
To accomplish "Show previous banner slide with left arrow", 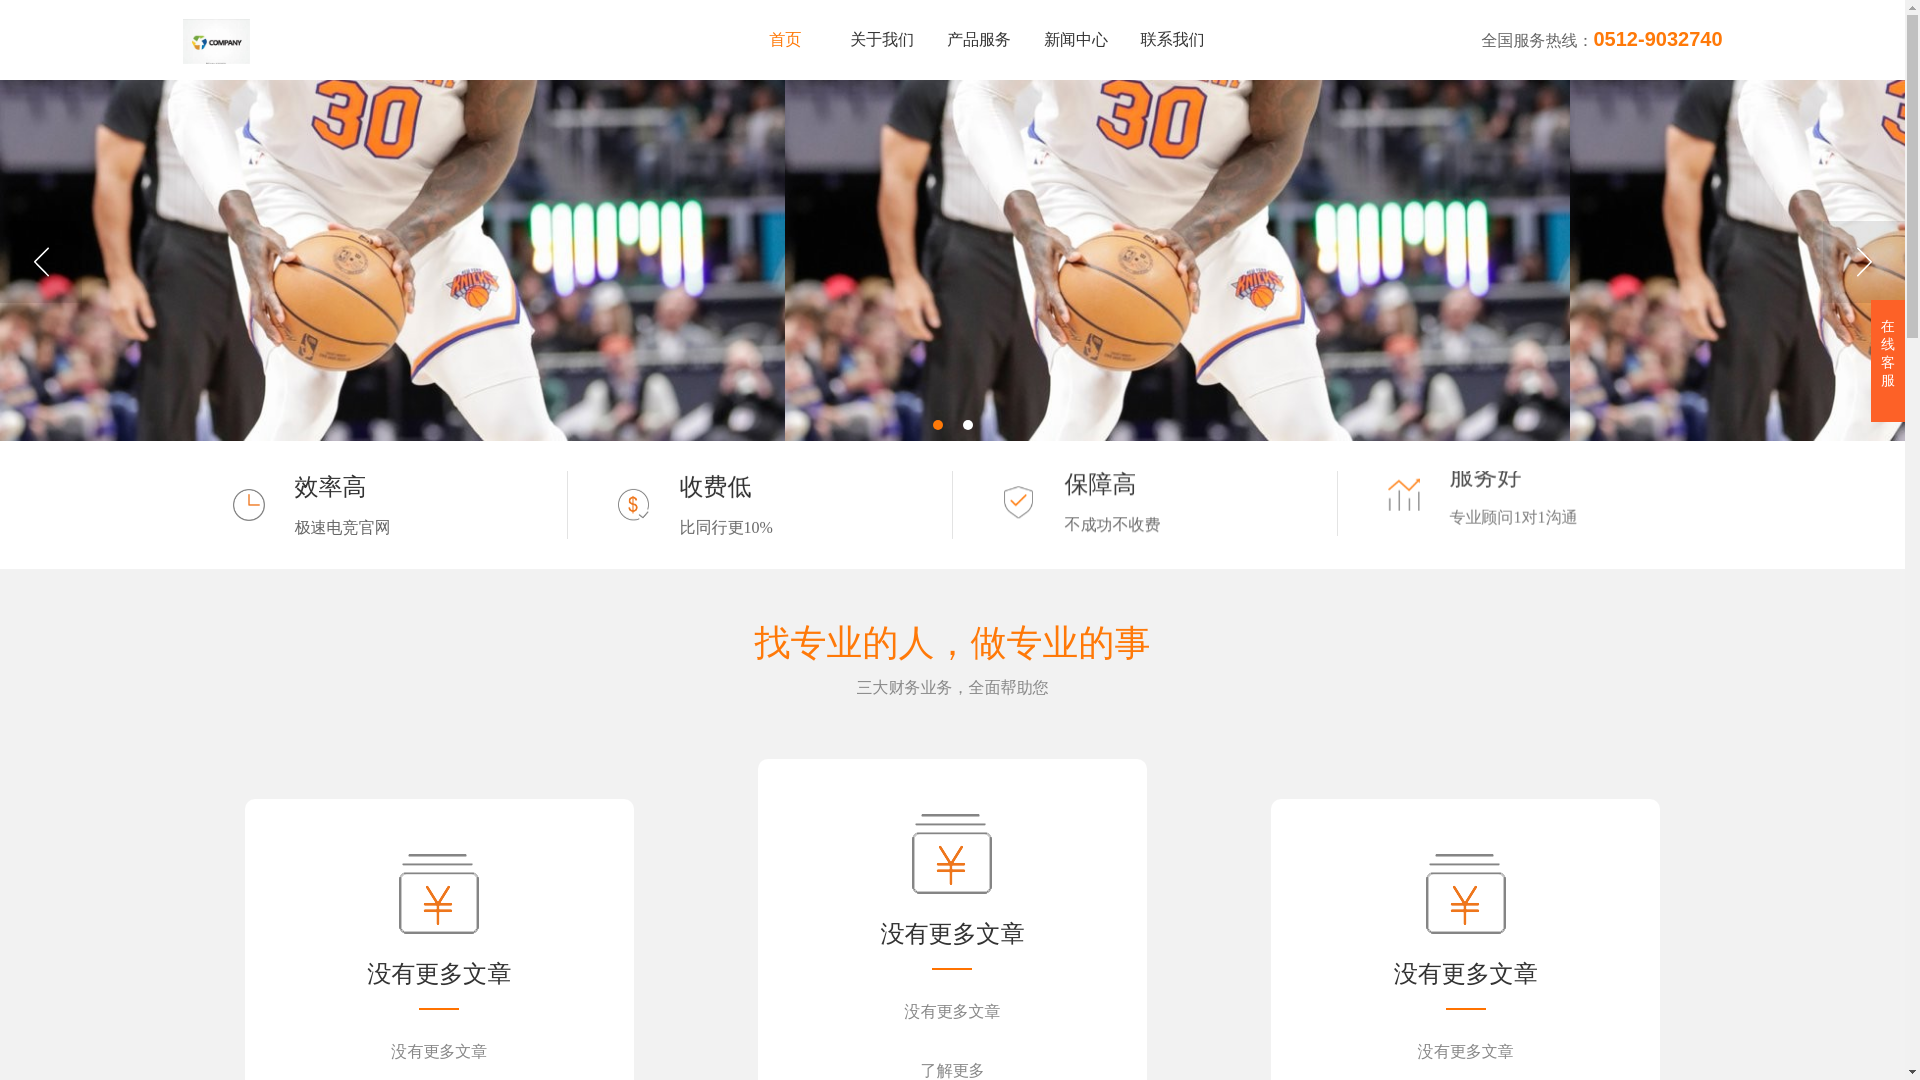I will tap(41, 262).
